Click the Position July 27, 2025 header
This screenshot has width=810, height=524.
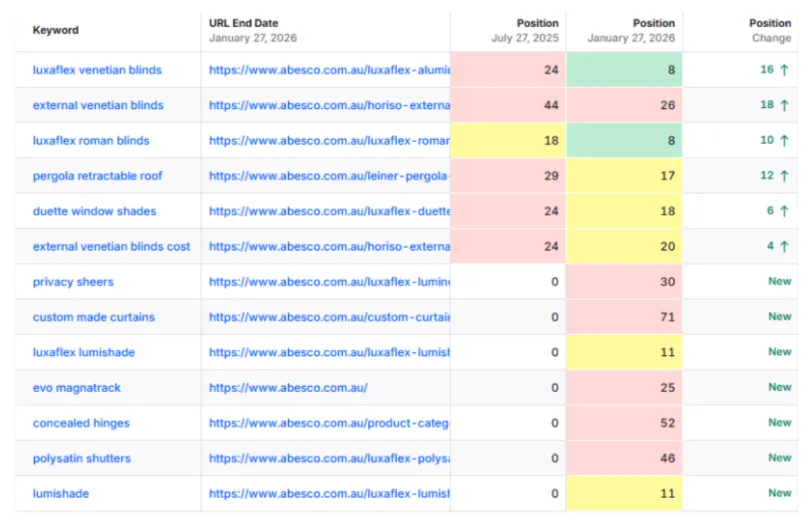[525, 30]
